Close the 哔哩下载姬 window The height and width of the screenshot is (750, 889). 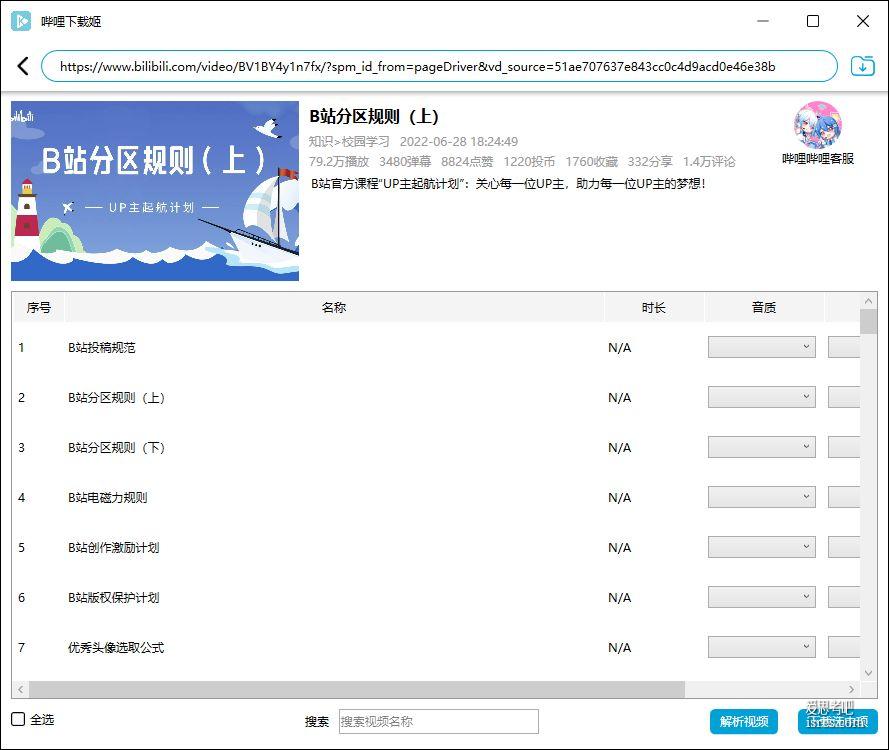[x=862, y=22]
